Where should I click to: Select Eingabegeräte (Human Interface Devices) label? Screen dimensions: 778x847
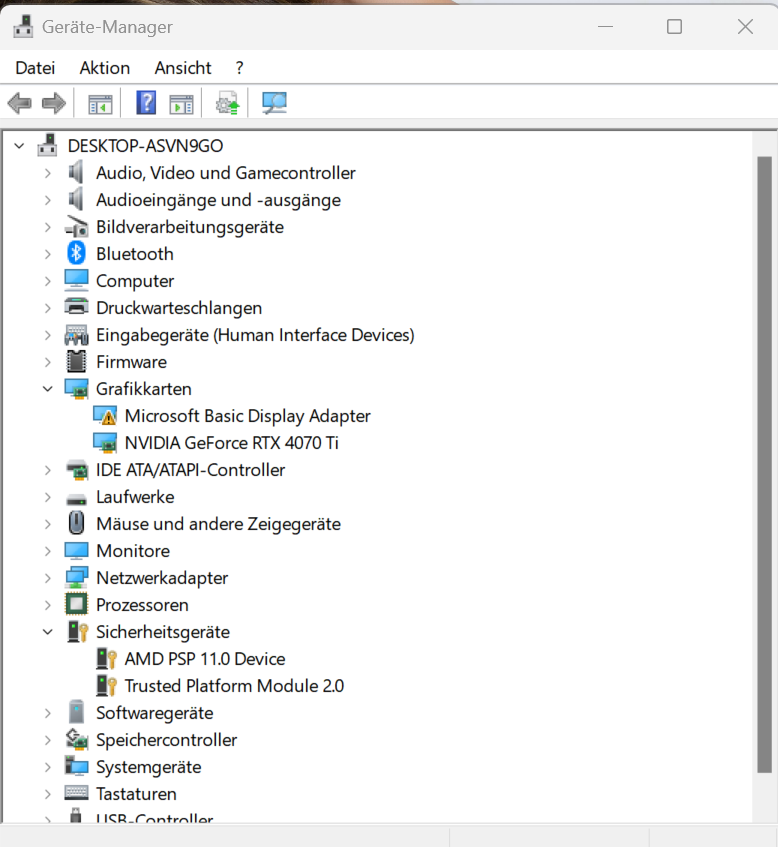click(255, 335)
